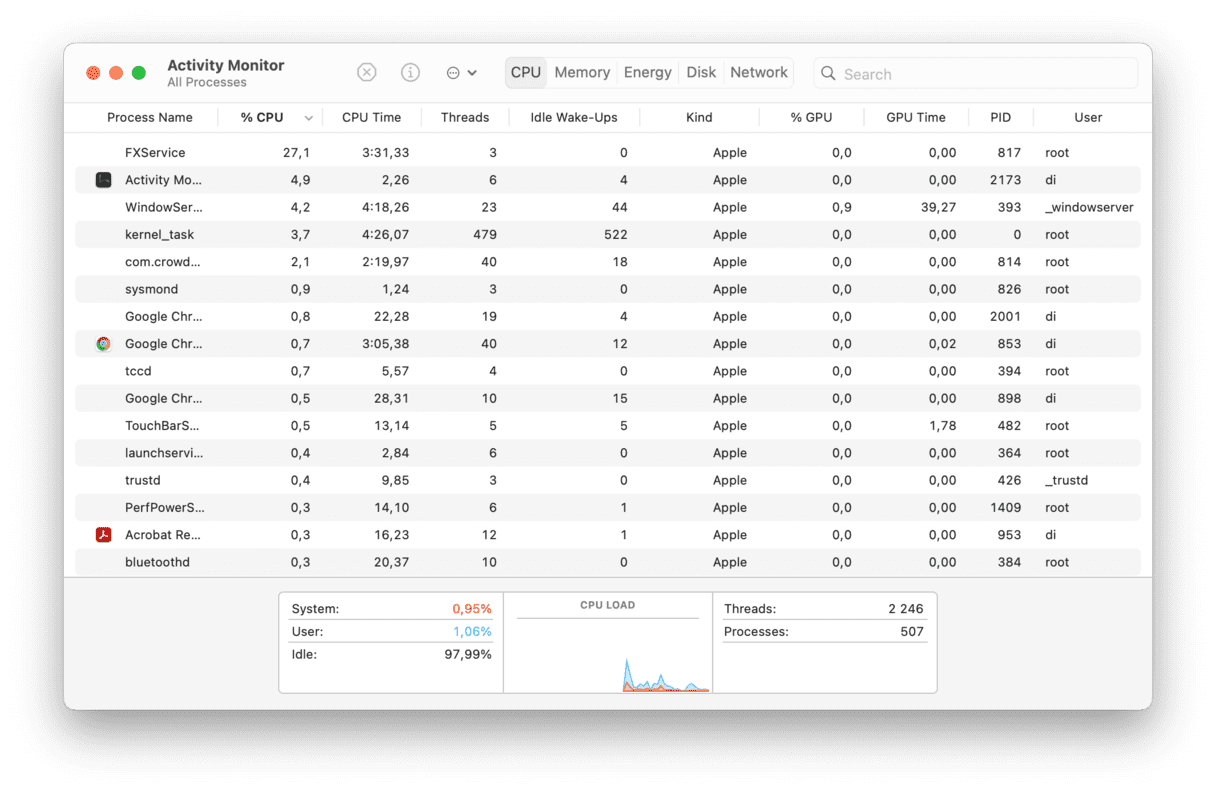The image size is (1216, 794).
Task: Select Google Chrome process with PID 2001
Action: point(608,317)
